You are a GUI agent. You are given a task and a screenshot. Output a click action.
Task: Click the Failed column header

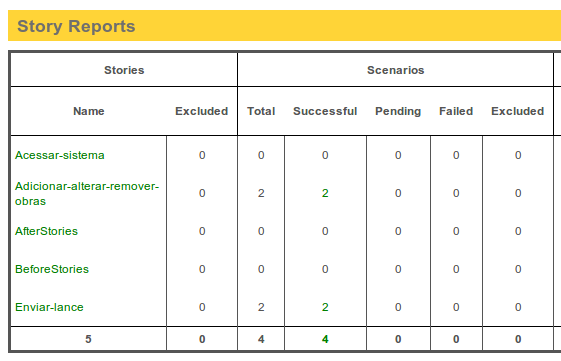pos(456,111)
